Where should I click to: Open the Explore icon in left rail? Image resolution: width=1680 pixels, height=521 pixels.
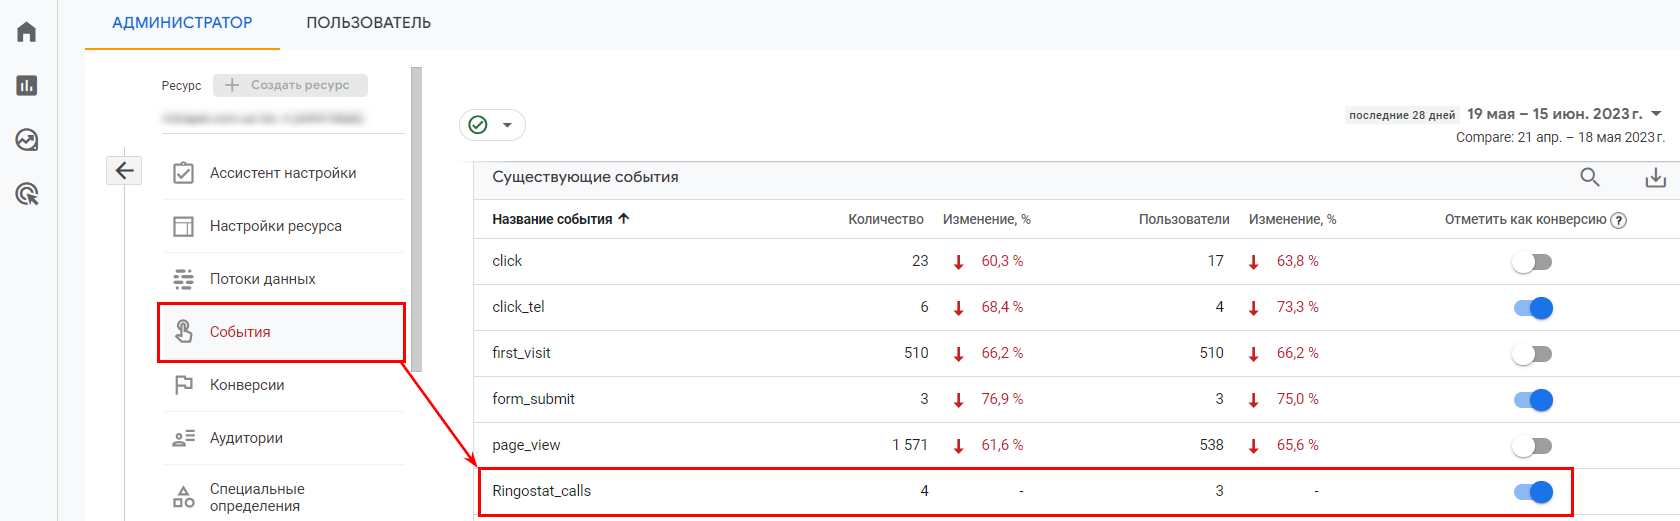coord(27,140)
